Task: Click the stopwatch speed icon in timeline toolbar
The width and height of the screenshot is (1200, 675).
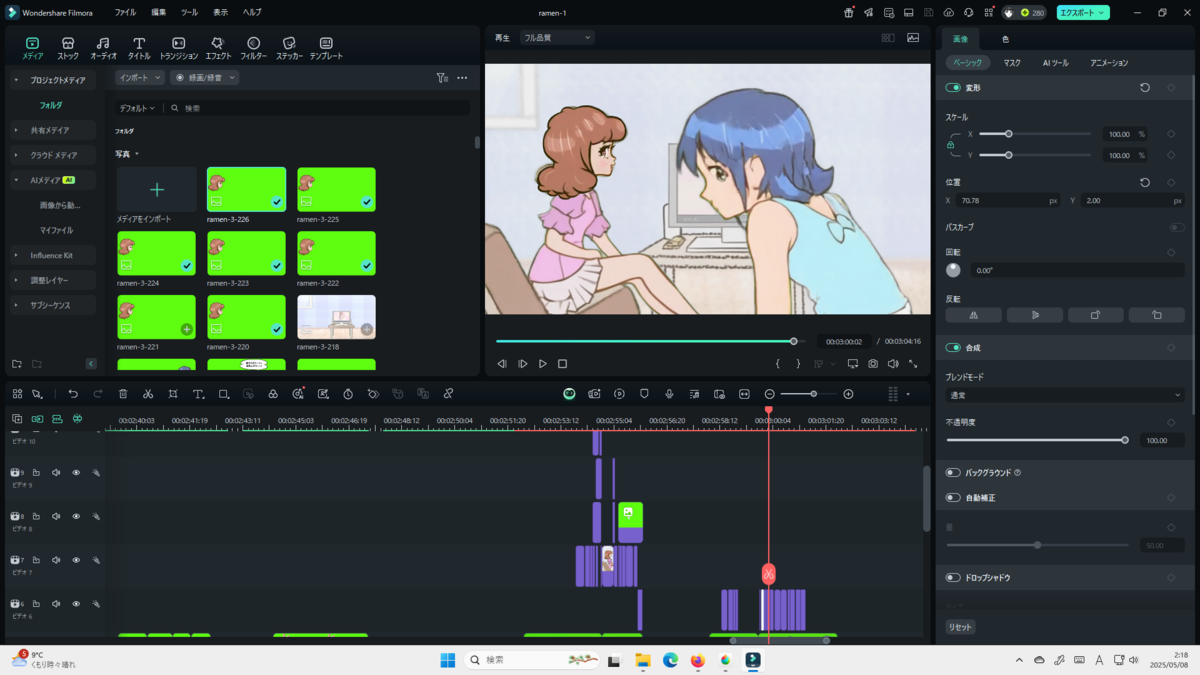Action: [x=348, y=394]
